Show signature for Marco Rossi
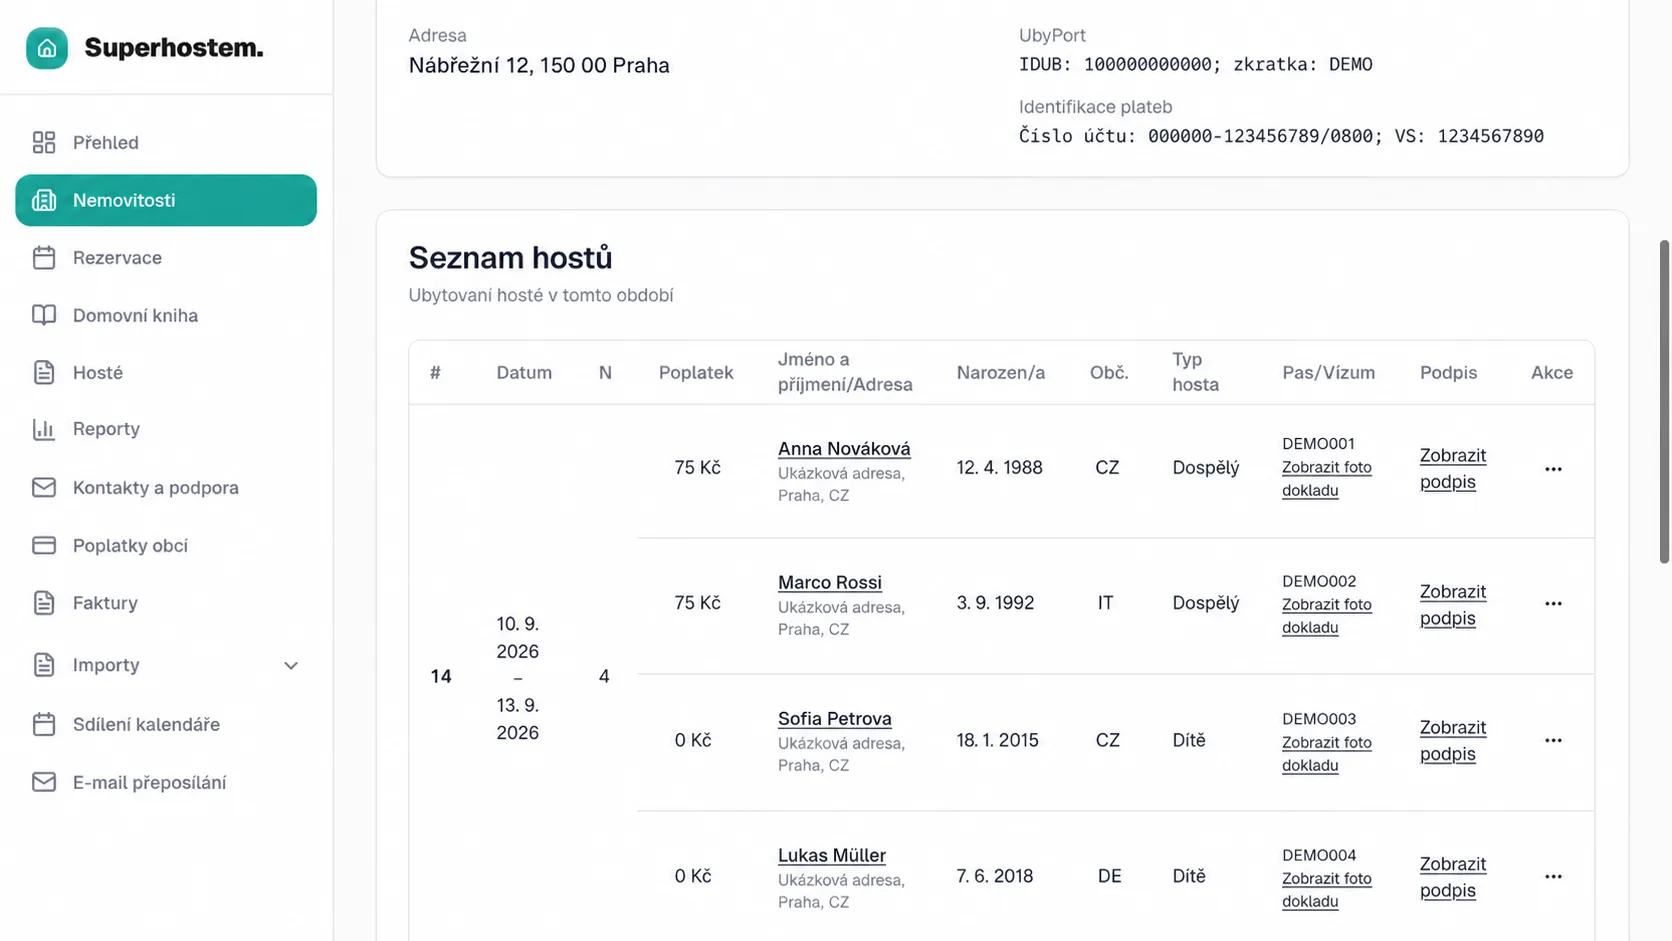 pos(1453,605)
